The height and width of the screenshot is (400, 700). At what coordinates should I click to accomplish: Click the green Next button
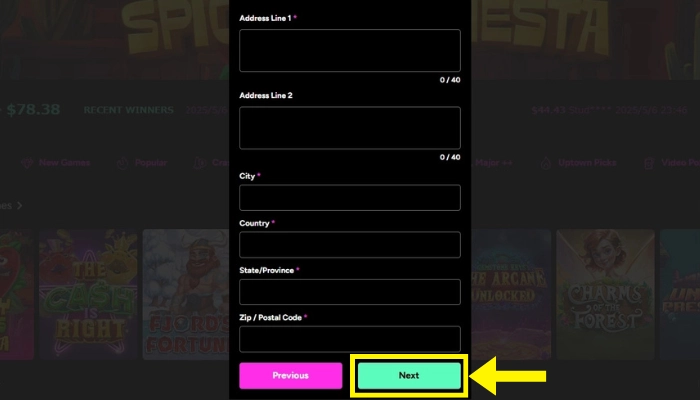click(409, 375)
